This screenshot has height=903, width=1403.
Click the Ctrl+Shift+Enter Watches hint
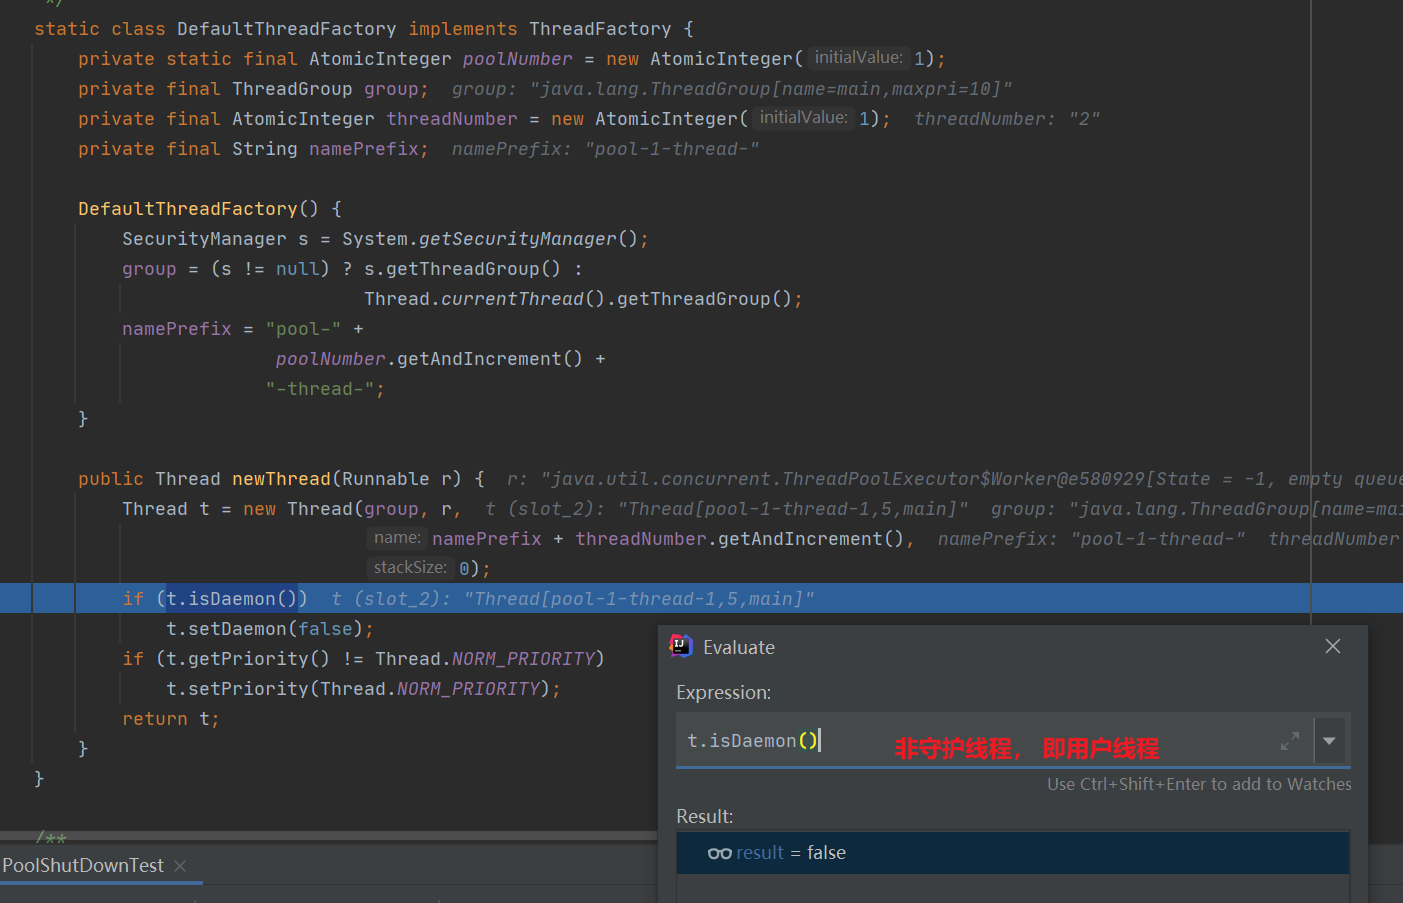[1199, 784]
